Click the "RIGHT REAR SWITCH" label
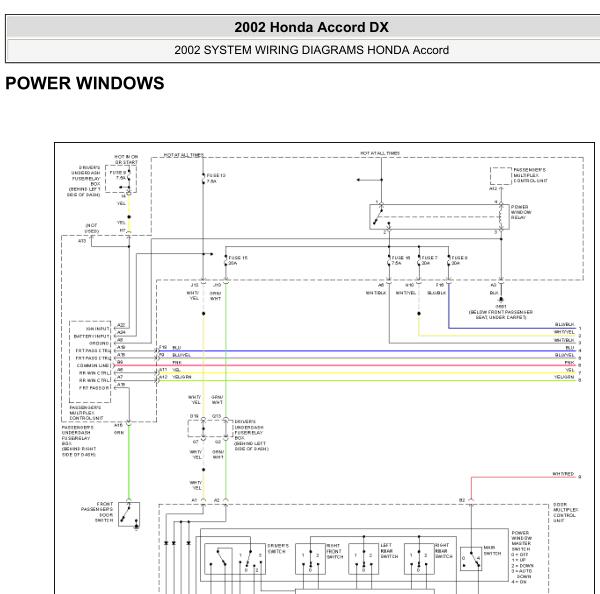Image resolution: width=600 pixels, height=594 pixels. coord(444,551)
